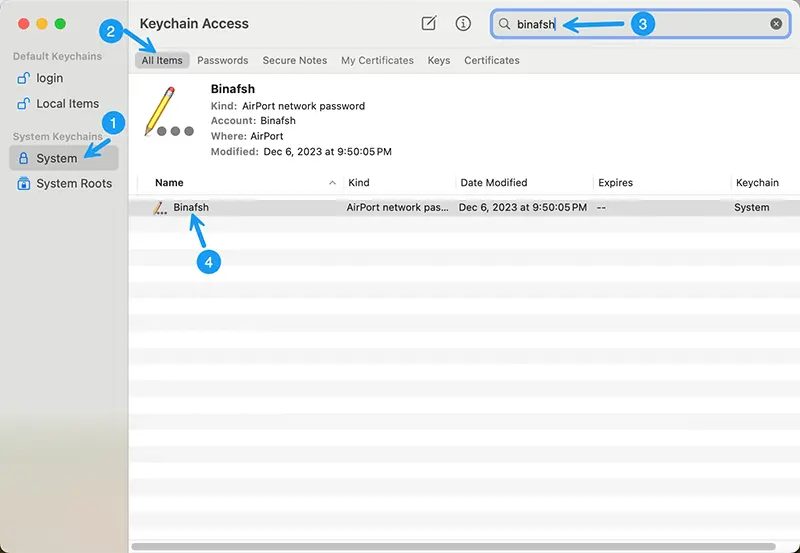Click the yellow minimize window button
The width and height of the screenshot is (800, 553).
point(42,23)
